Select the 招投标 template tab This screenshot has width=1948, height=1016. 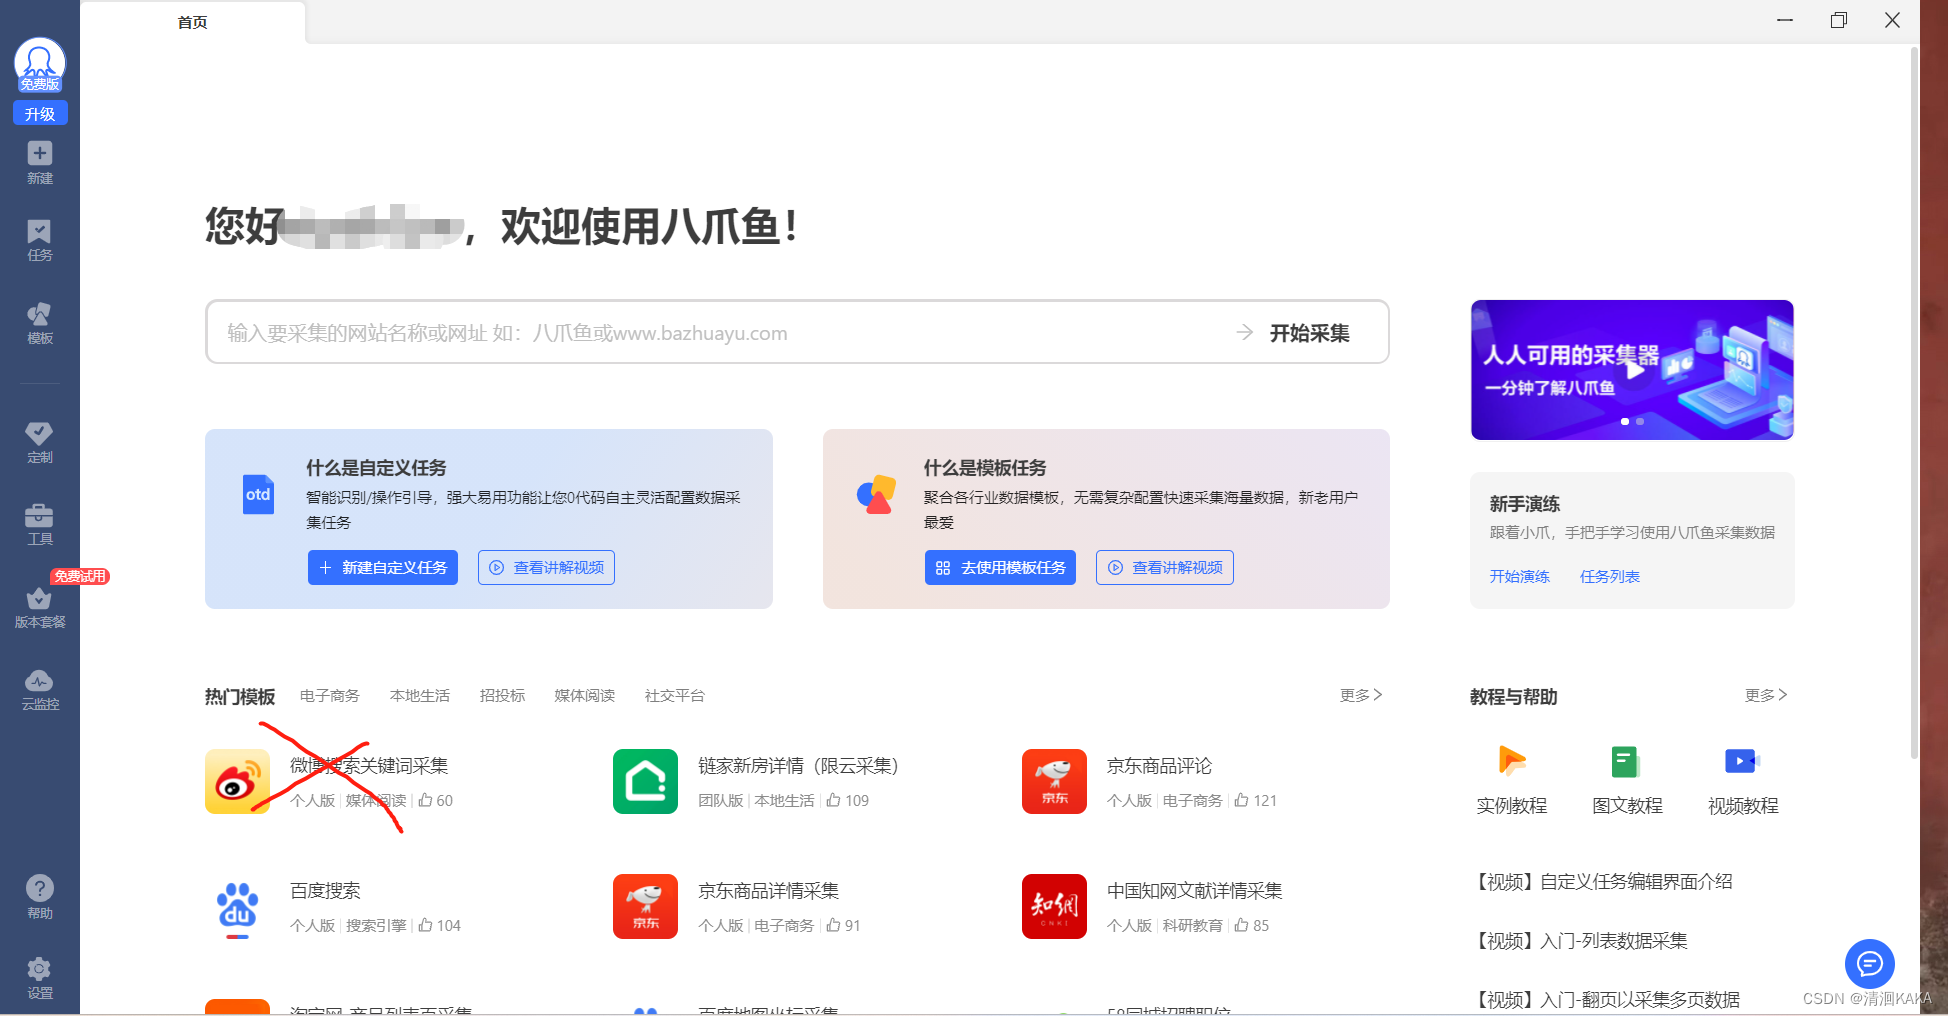point(502,695)
